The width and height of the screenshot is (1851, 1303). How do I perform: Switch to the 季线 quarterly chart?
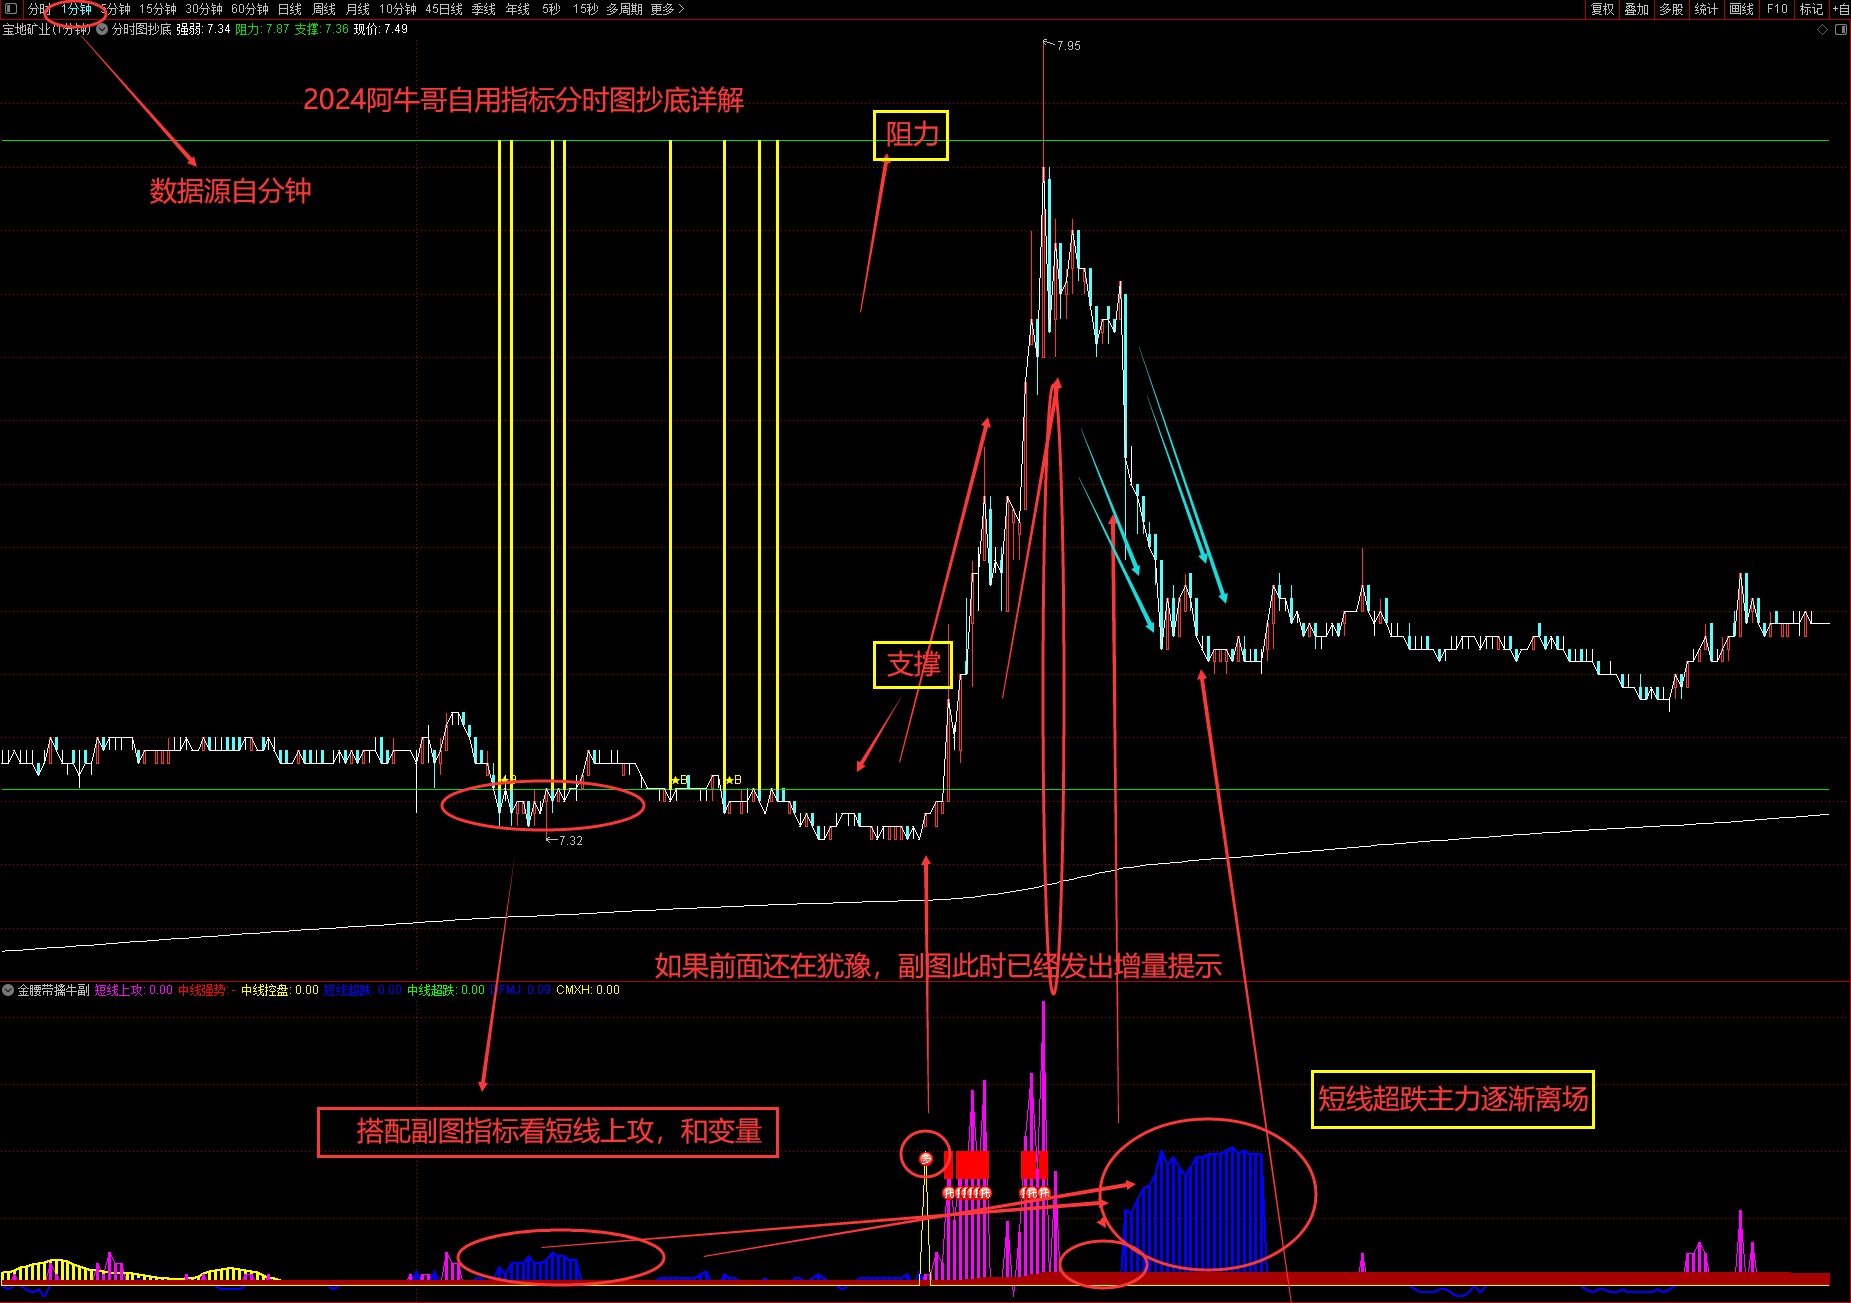coord(484,9)
